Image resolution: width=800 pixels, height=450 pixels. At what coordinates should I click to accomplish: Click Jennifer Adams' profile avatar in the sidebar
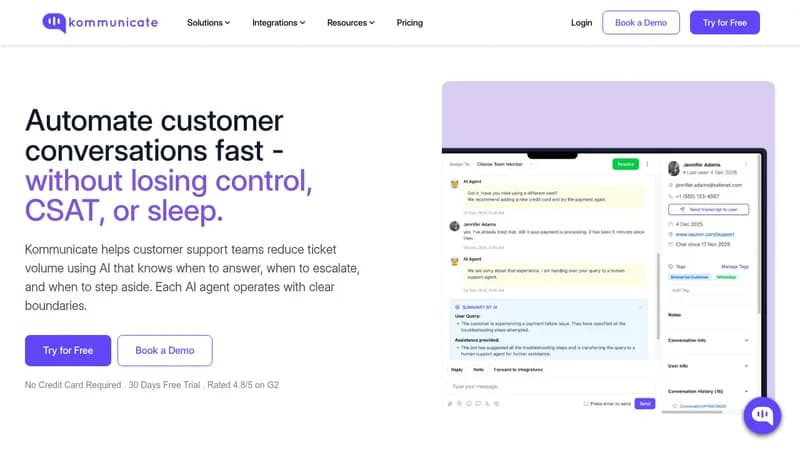click(674, 168)
